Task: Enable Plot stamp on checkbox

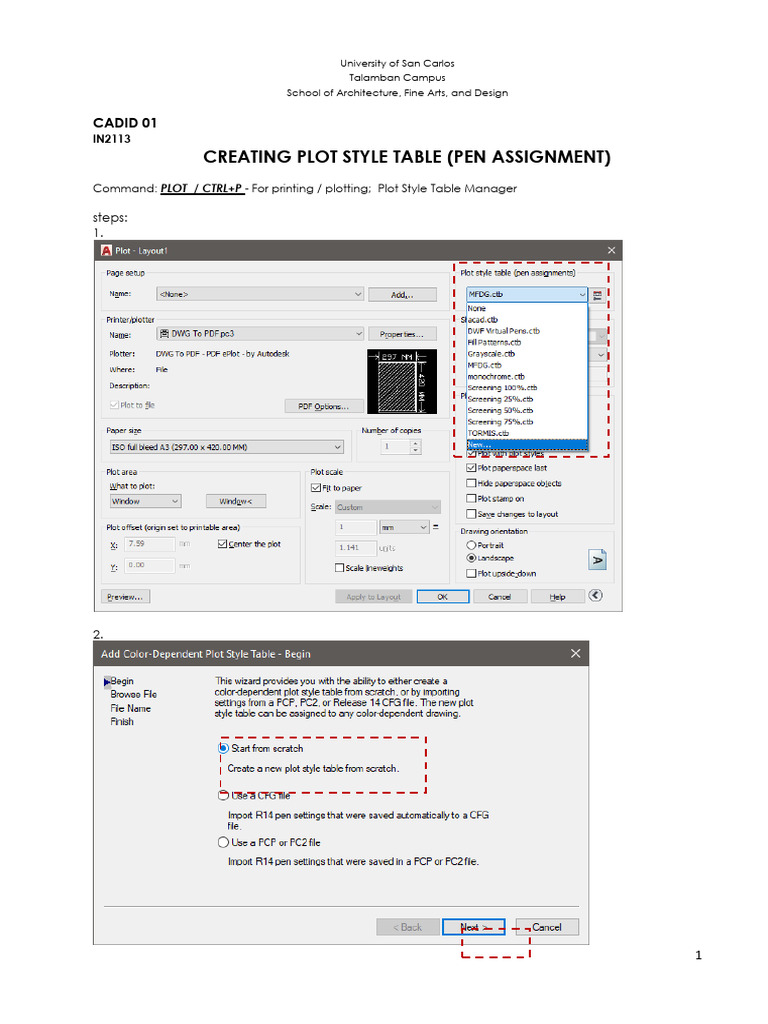Action: 471,498
